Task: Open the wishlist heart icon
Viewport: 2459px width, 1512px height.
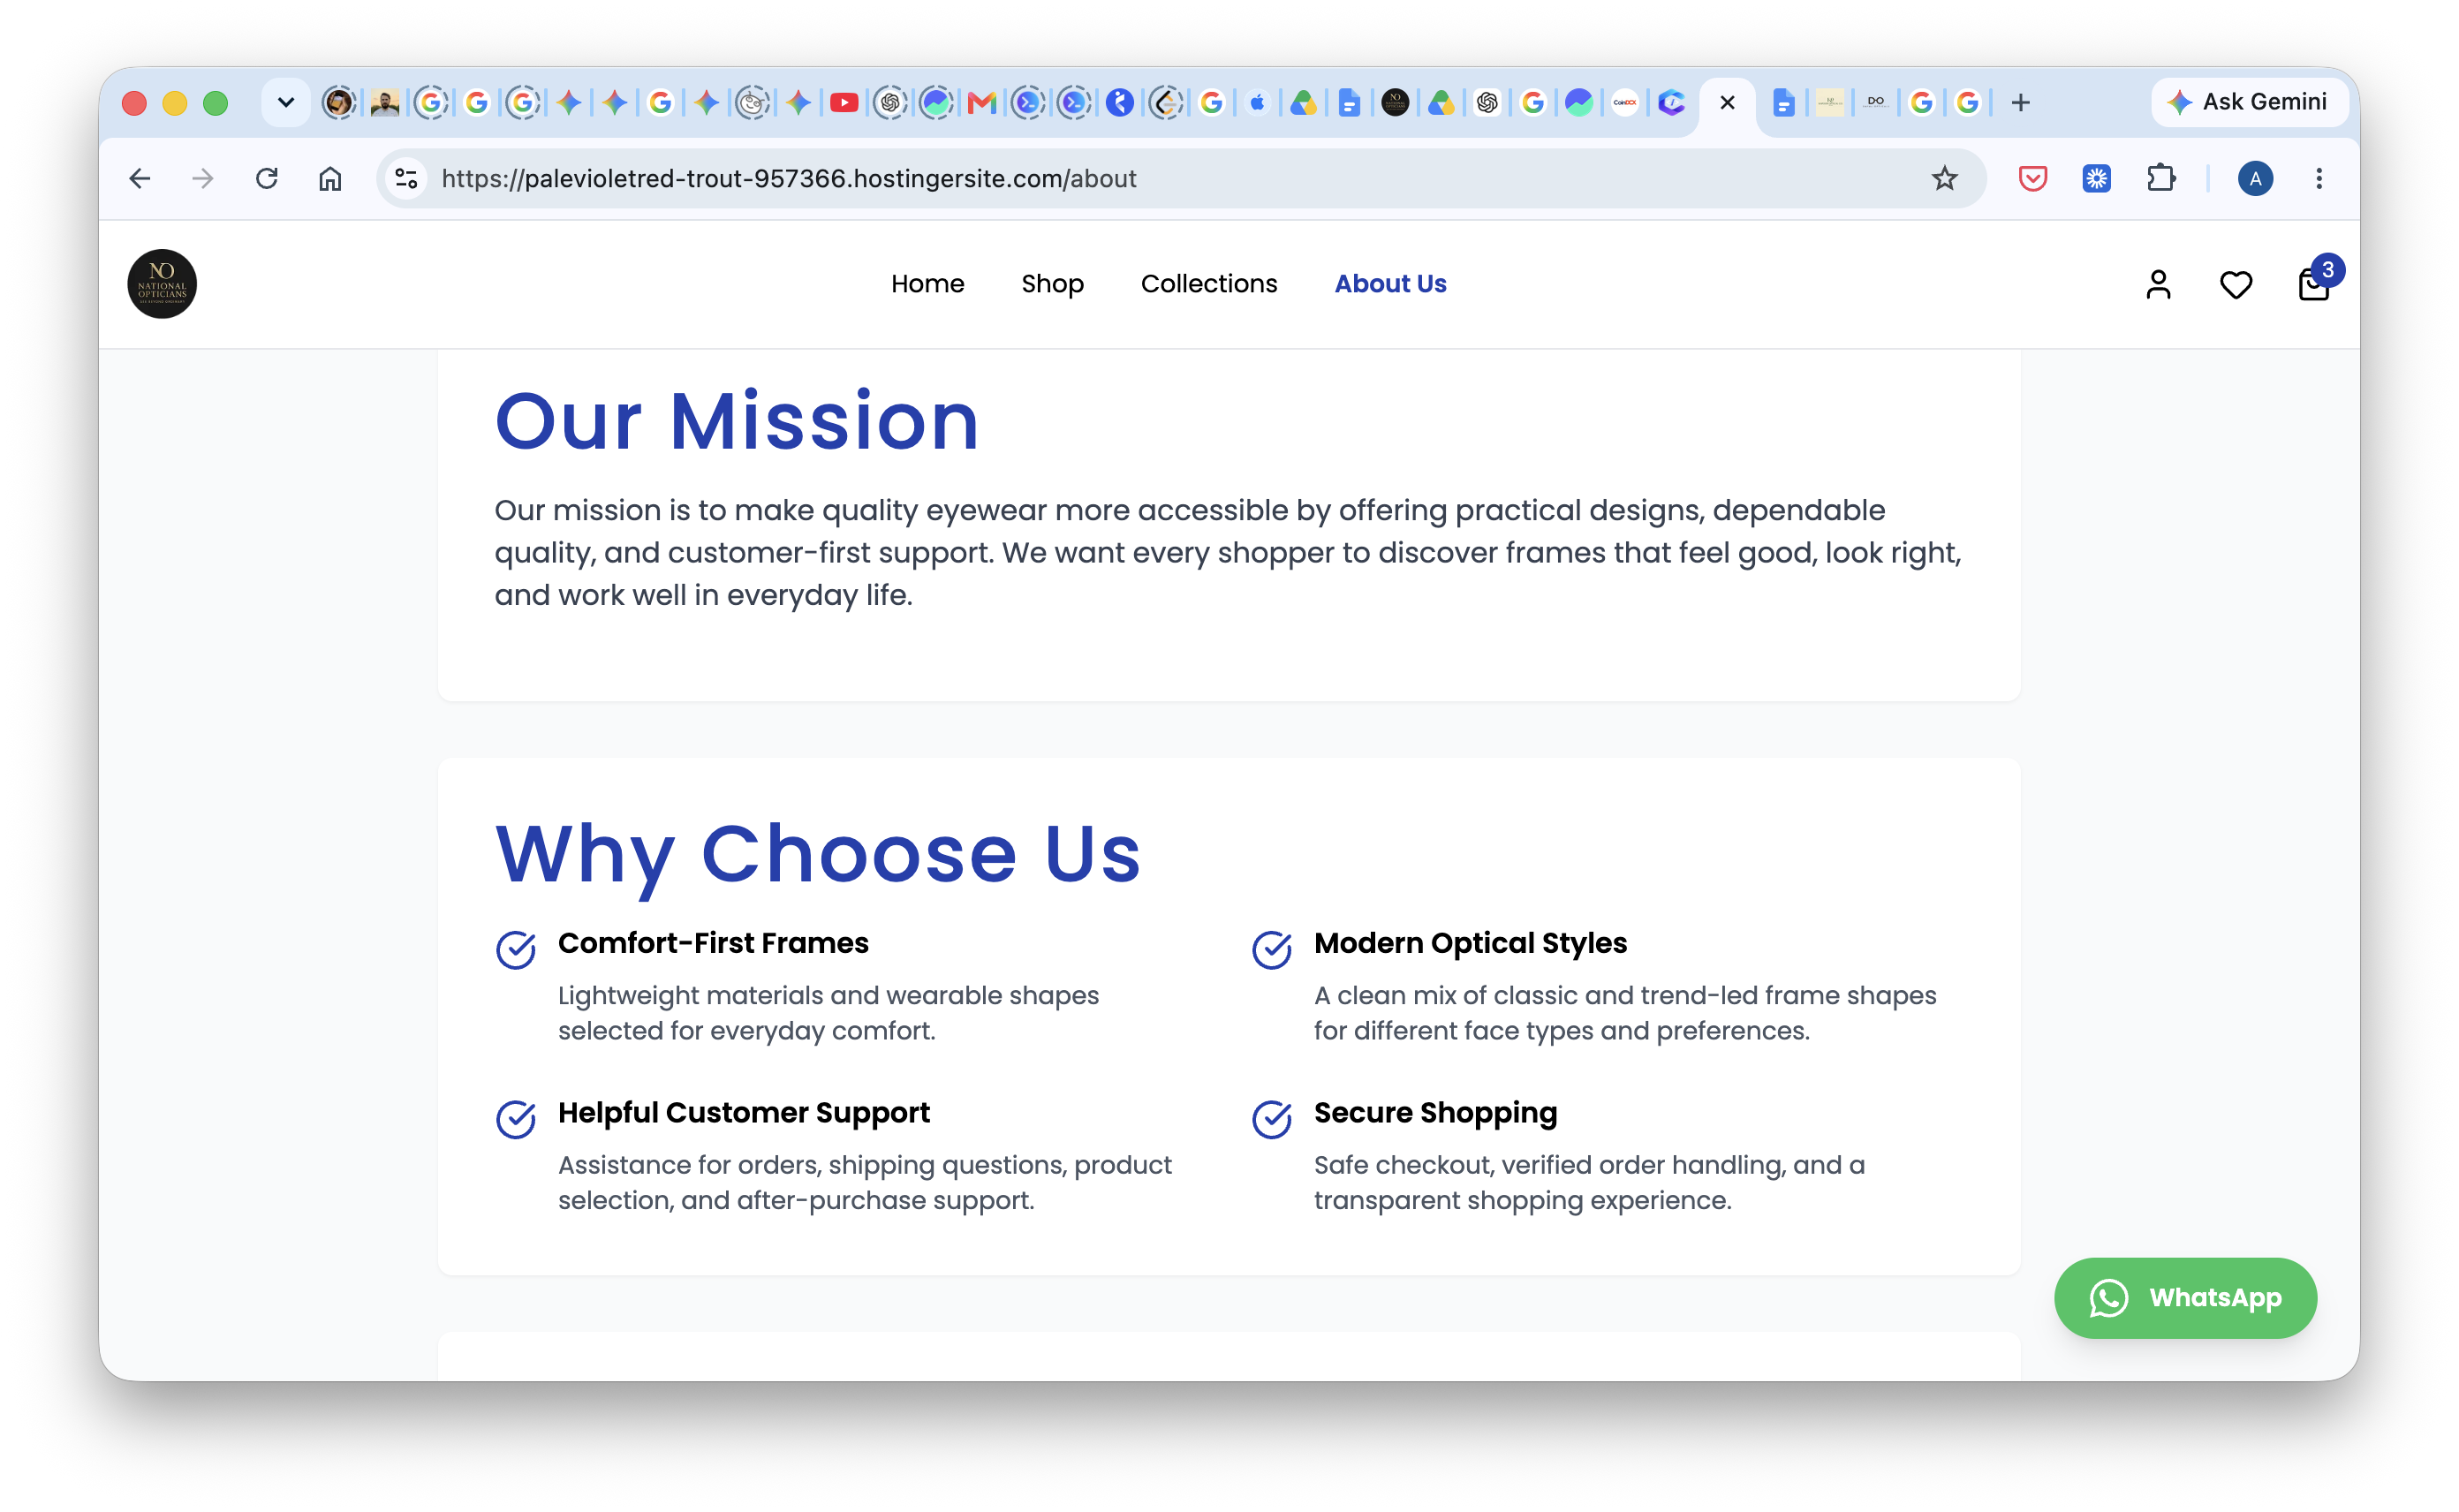Action: (x=2236, y=285)
